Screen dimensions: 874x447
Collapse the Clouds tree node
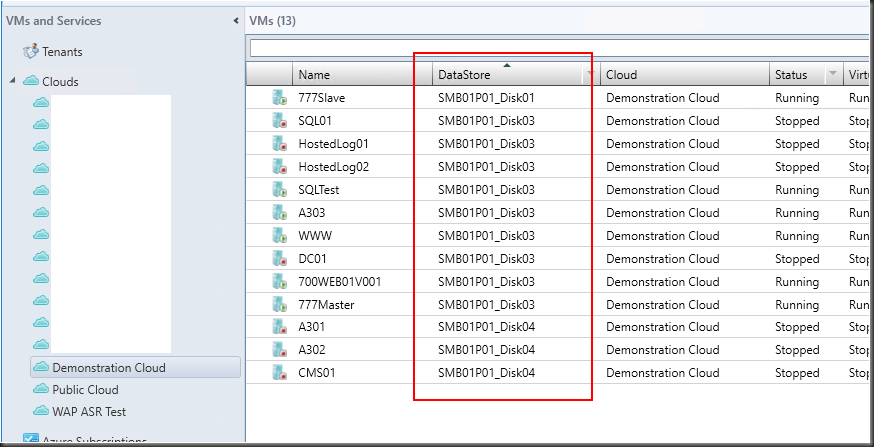pos(12,81)
